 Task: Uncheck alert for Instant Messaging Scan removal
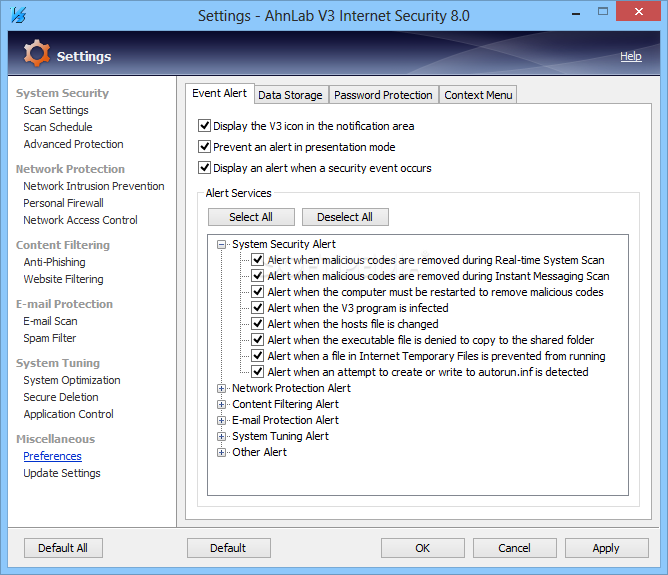pyautogui.click(x=257, y=276)
